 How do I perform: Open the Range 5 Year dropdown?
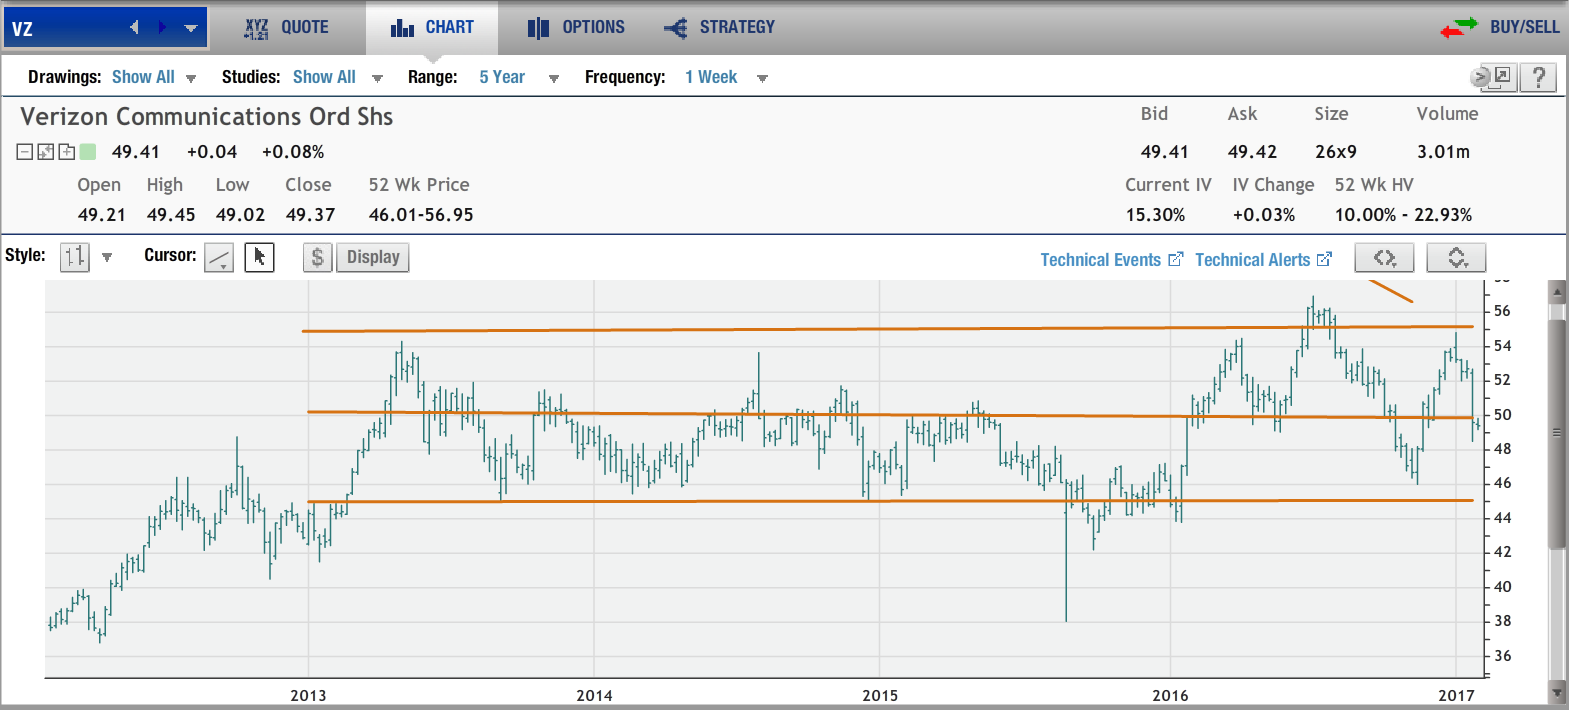(518, 77)
